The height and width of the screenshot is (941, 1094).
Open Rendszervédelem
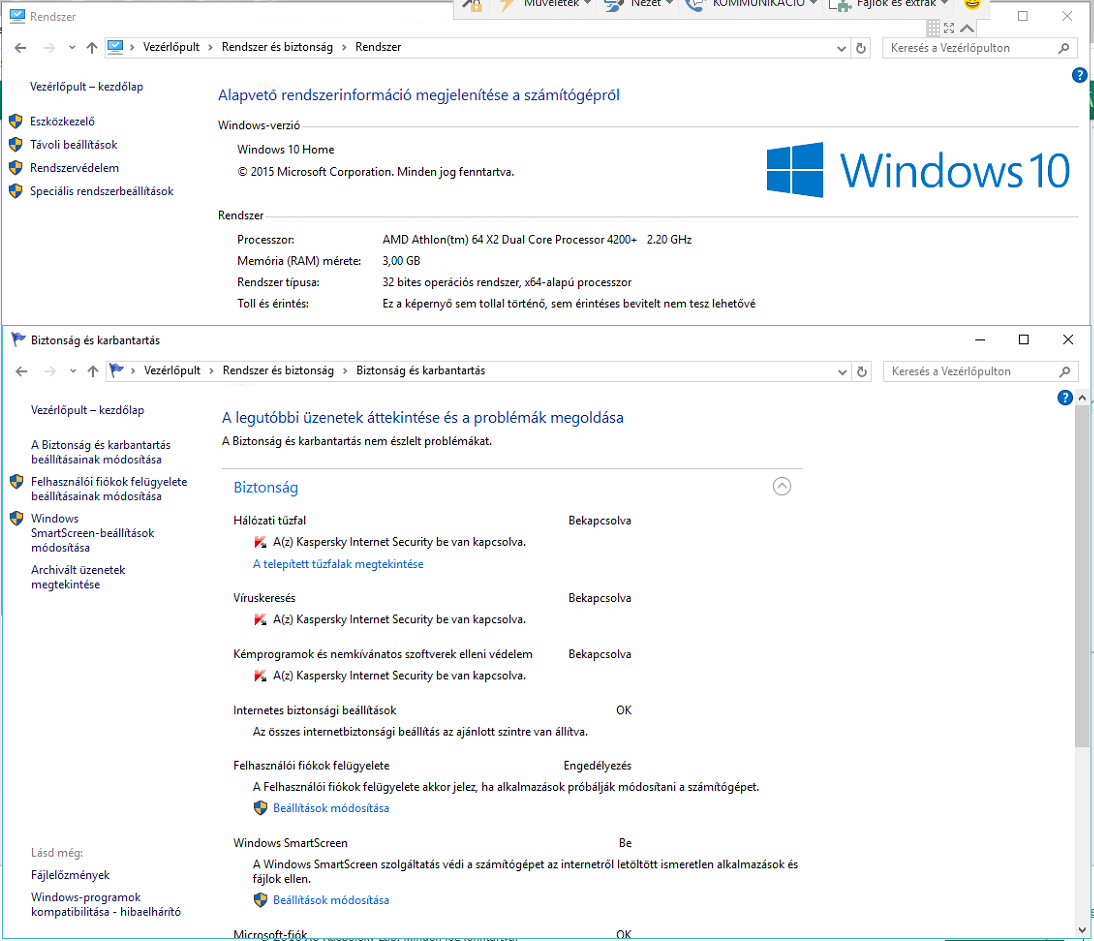click(x=74, y=167)
